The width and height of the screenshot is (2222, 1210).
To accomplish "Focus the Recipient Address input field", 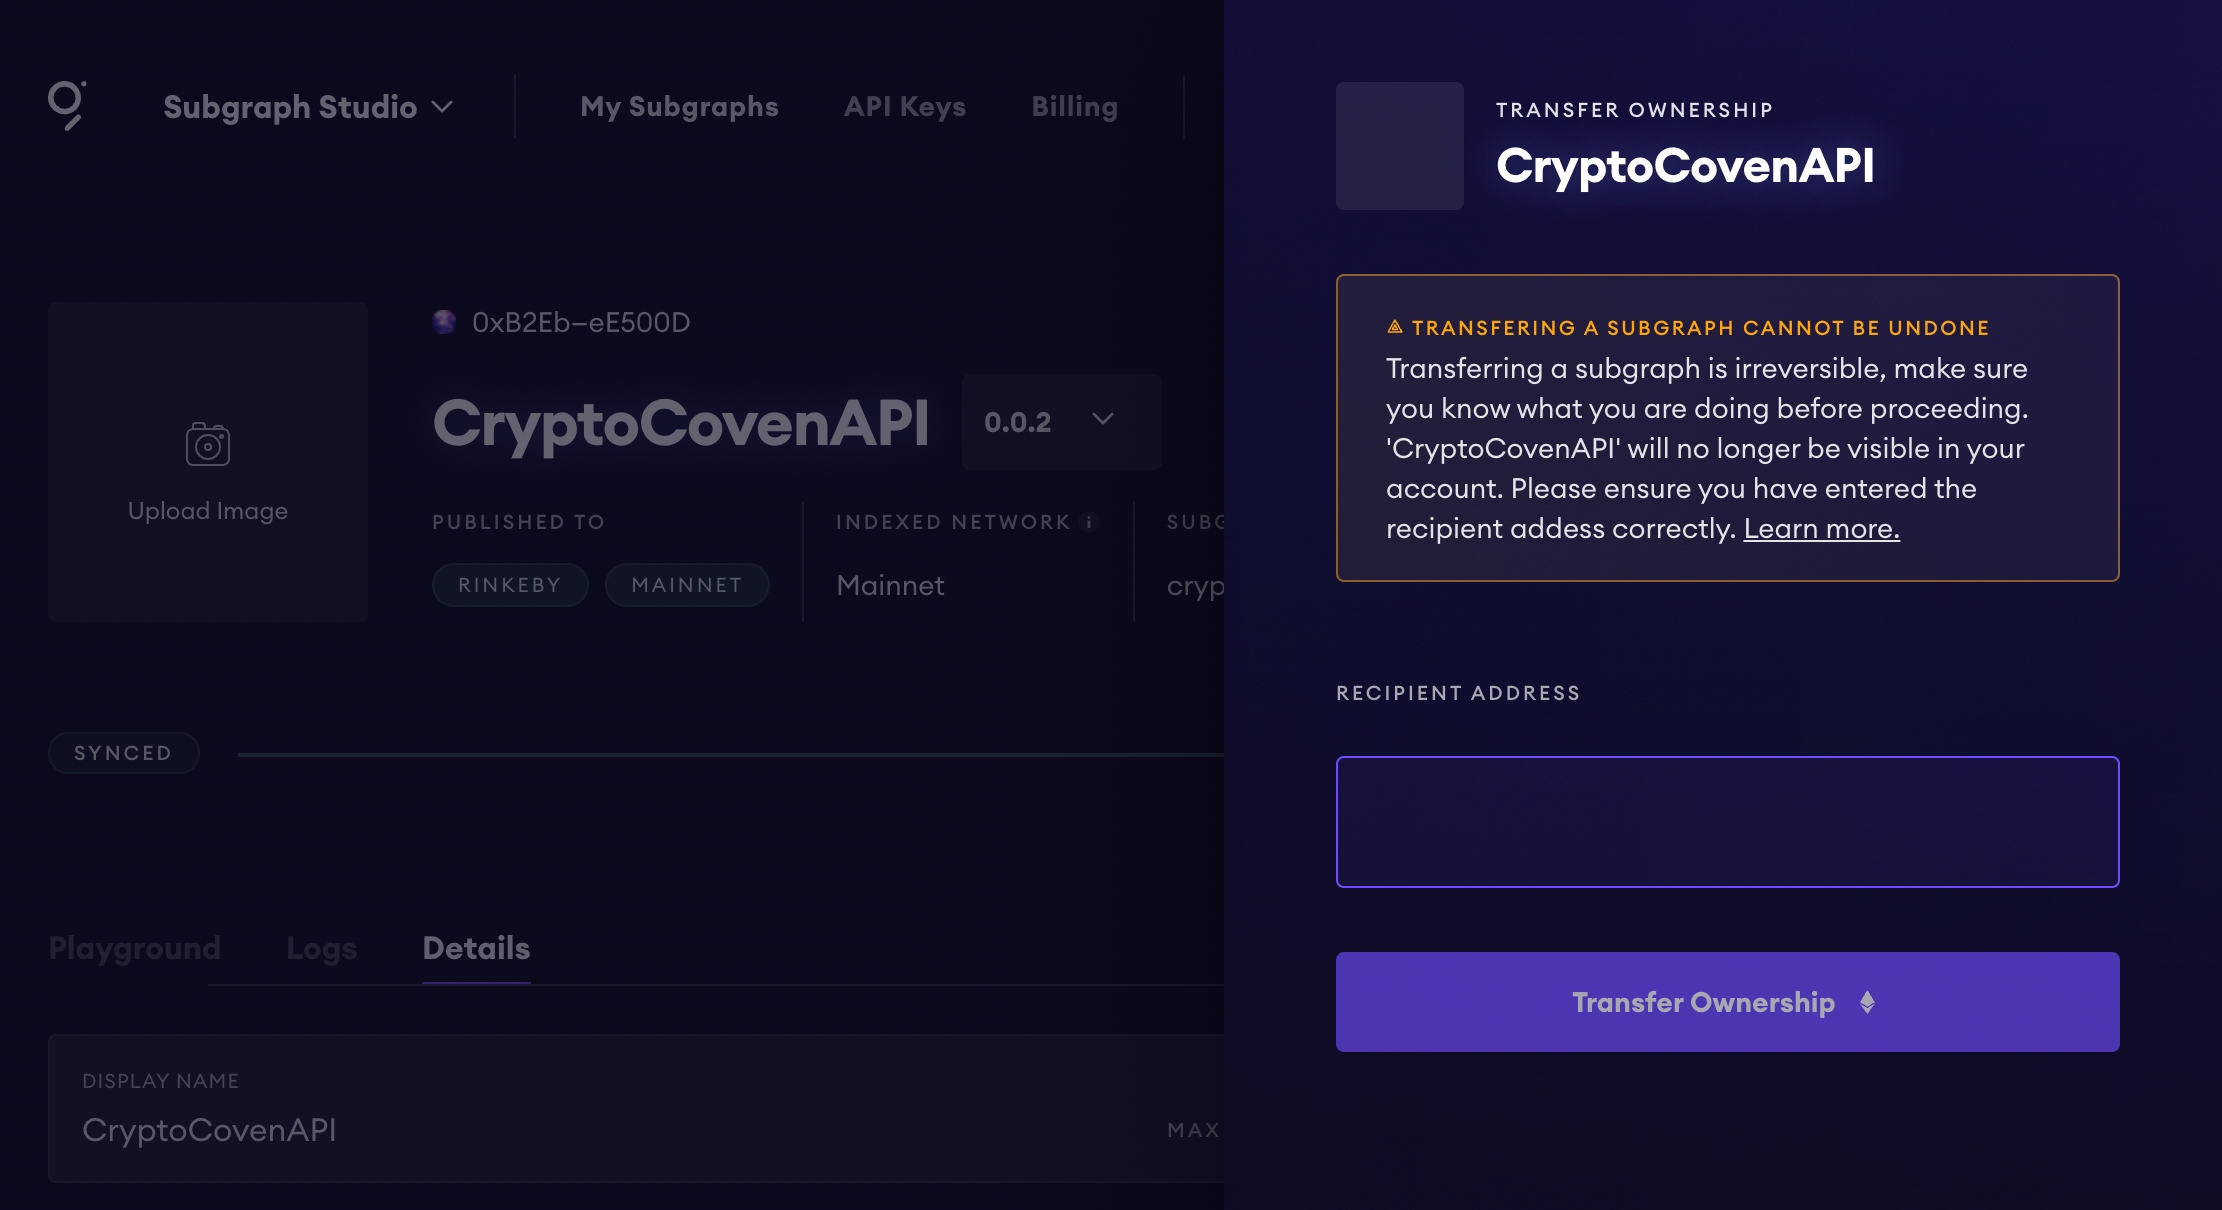I will [x=1727, y=822].
